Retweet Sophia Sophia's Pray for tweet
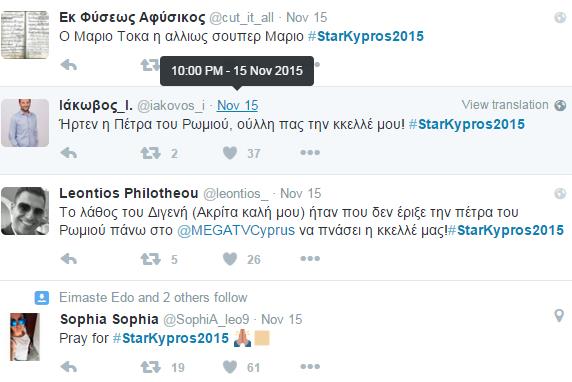 tap(151, 367)
